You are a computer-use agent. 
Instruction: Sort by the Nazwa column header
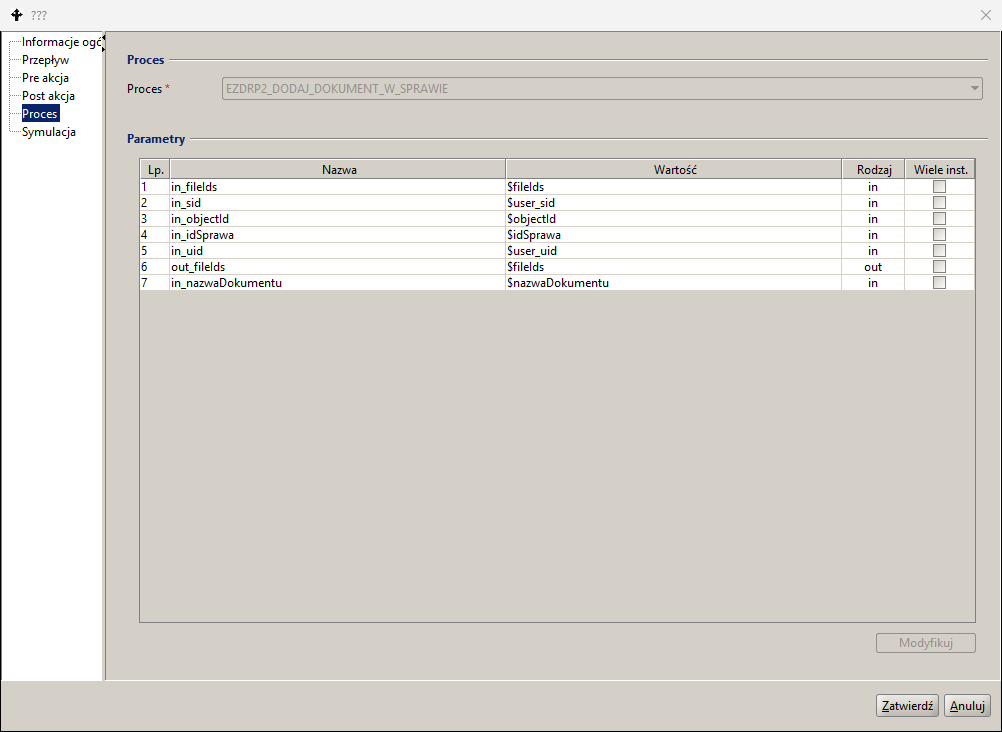pos(338,169)
